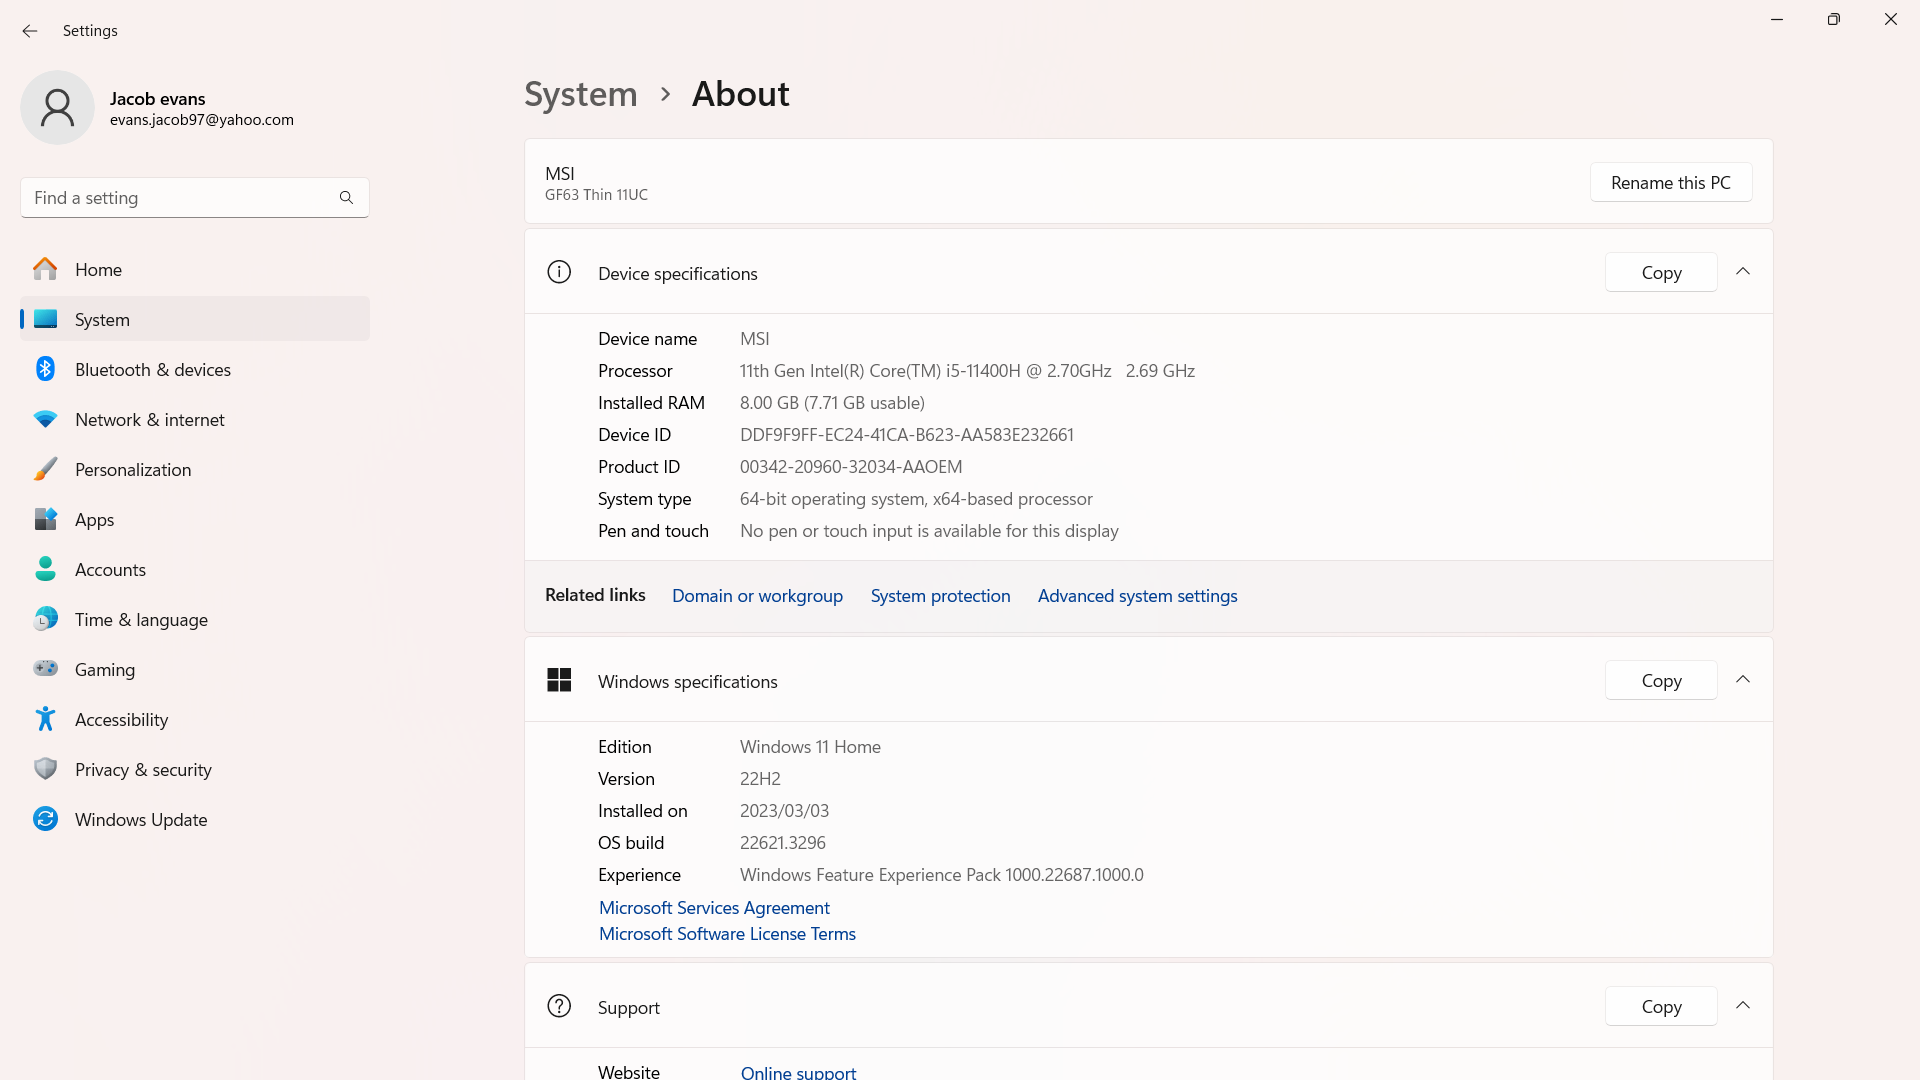Click the System type value text

tap(916, 498)
